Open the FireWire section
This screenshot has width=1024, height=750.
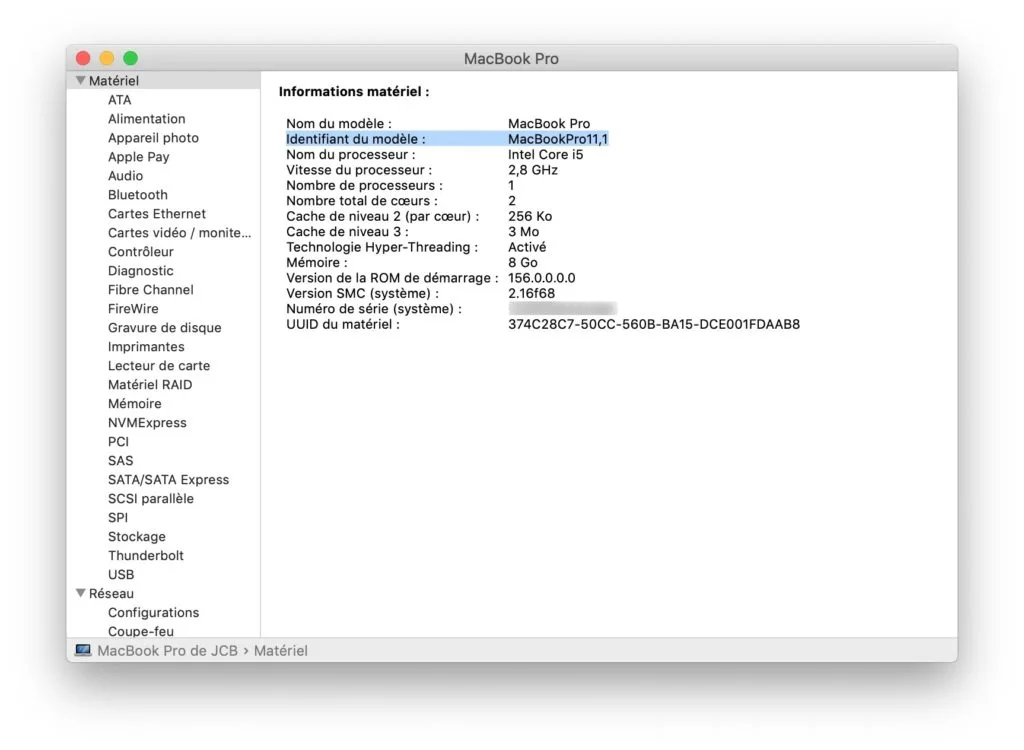pos(135,308)
